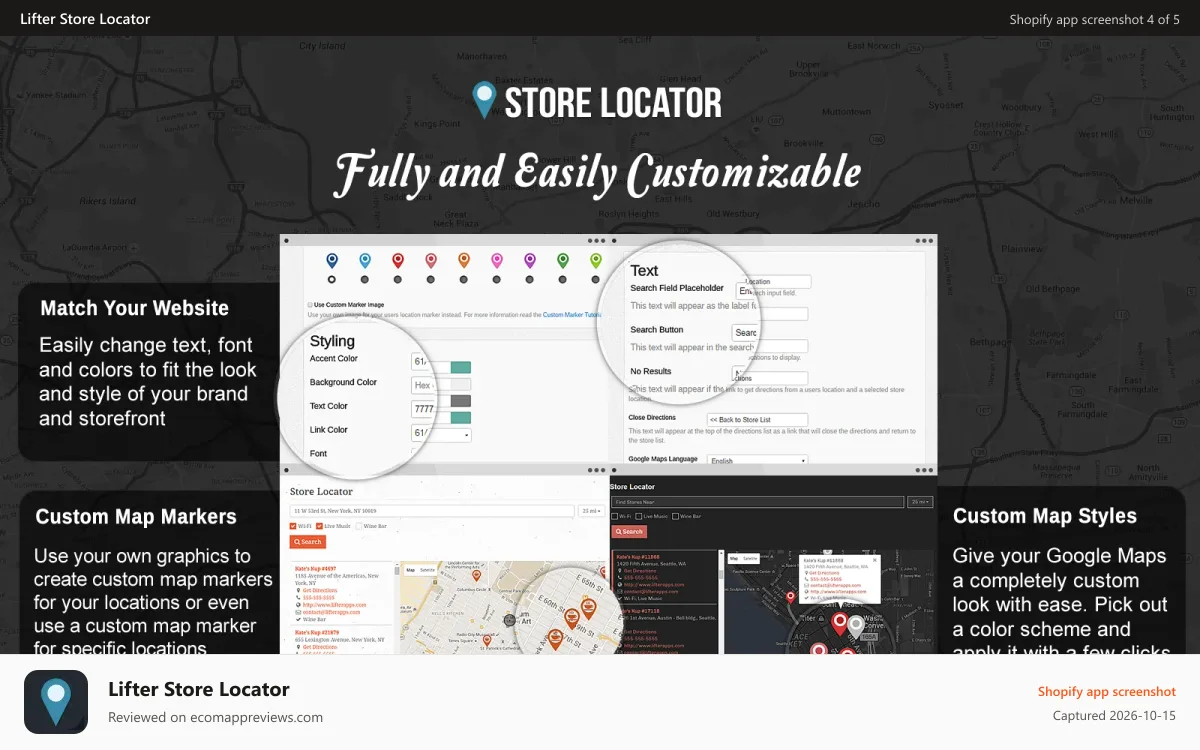1200x750 pixels.
Task: Pick the orange map marker icon
Action: 464,261
